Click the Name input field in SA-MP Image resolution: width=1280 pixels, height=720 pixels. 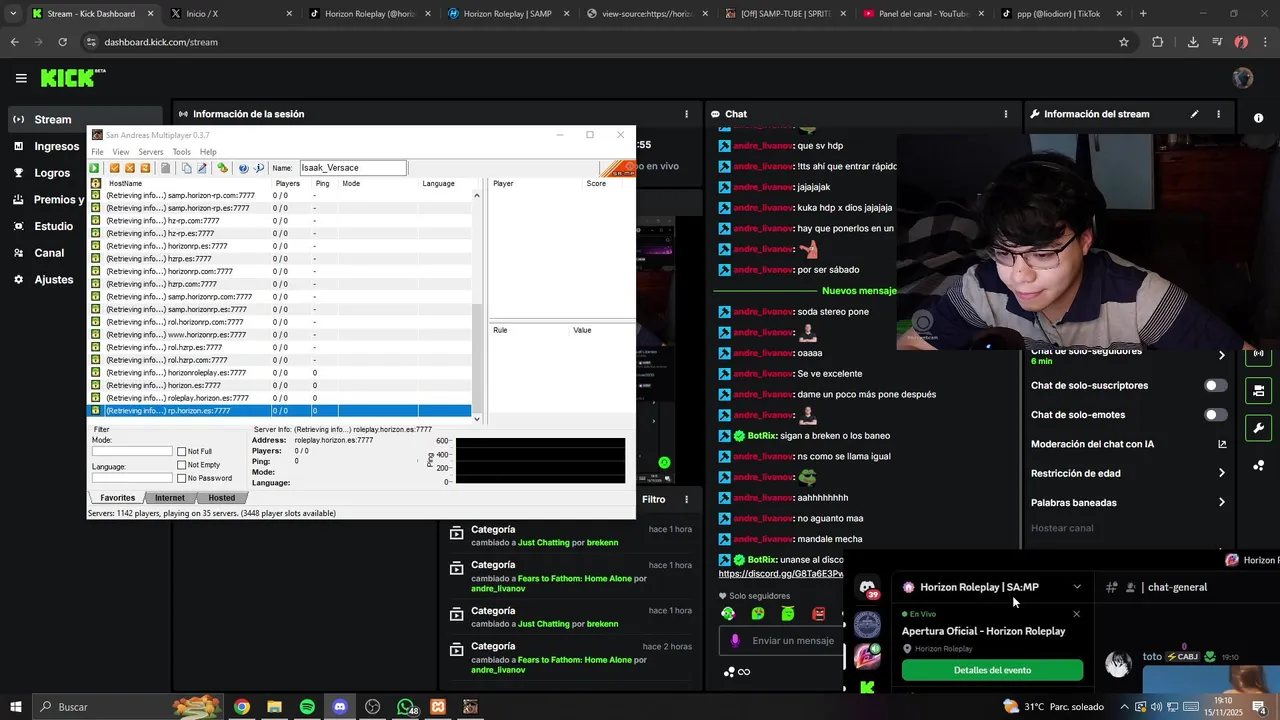[x=352, y=168]
